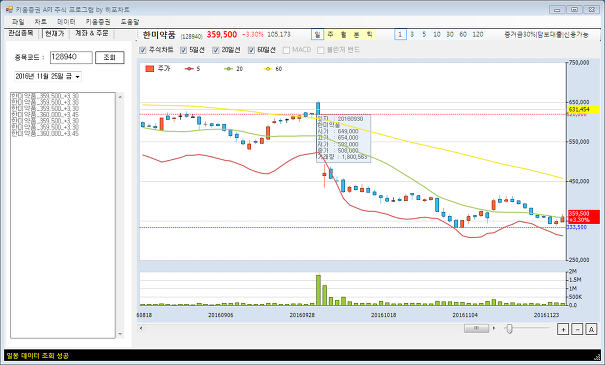Enable the 볼린저 밴드 checkbox

[x=320, y=50]
